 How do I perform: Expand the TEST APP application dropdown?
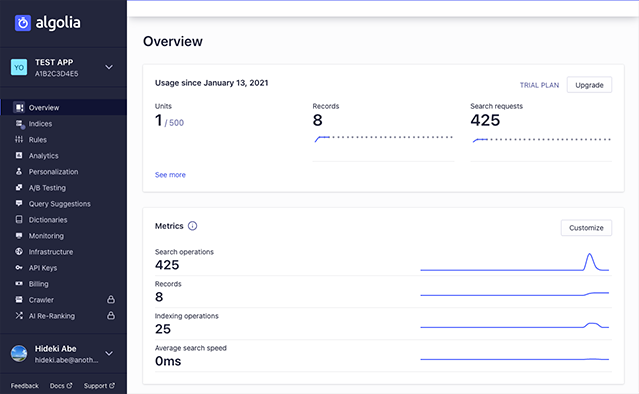[x=109, y=67]
